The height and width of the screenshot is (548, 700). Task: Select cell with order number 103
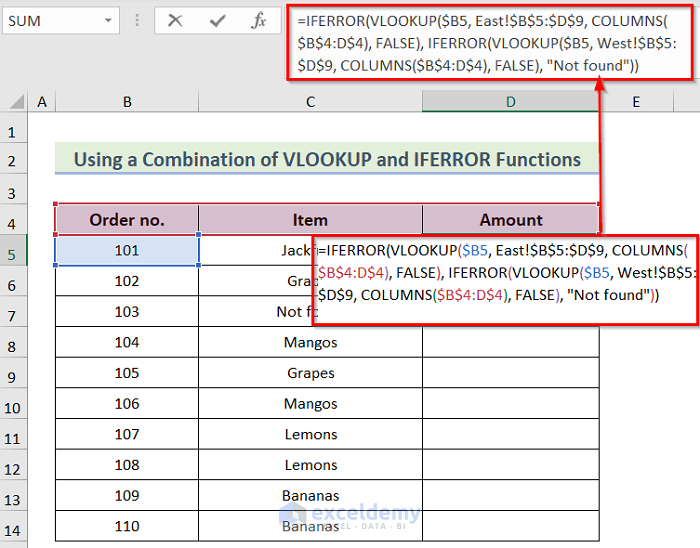127,311
